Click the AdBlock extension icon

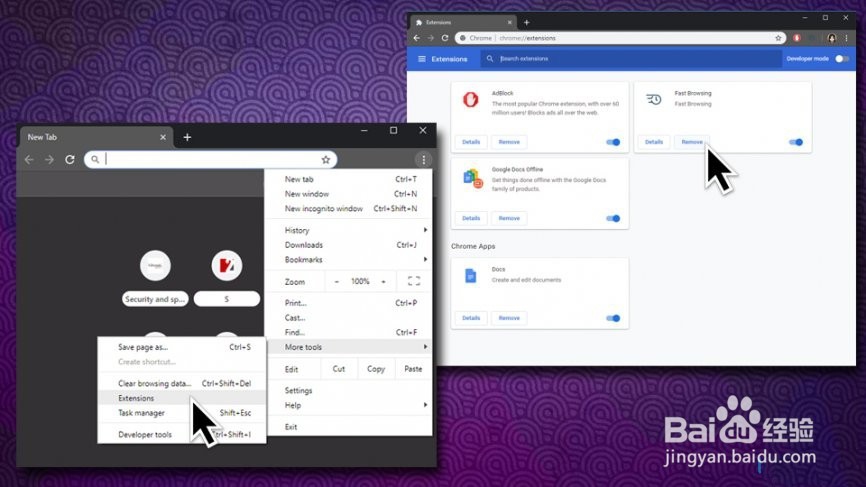click(x=471, y=99)
